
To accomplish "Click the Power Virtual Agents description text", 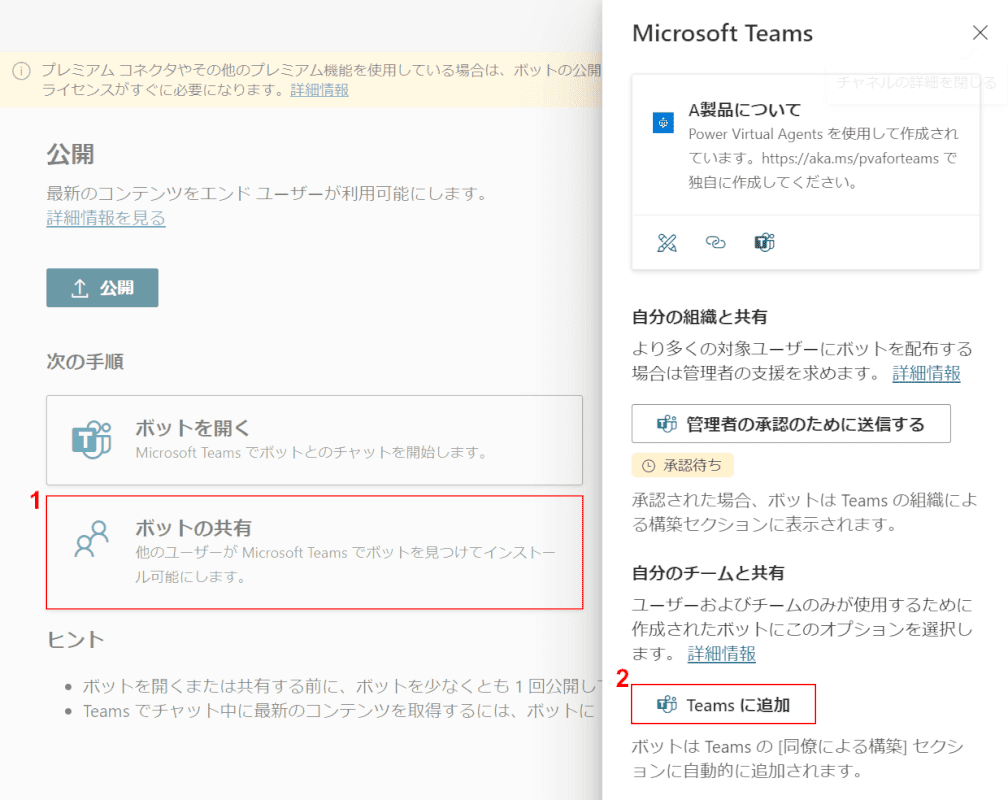I will tap(823, 158).
